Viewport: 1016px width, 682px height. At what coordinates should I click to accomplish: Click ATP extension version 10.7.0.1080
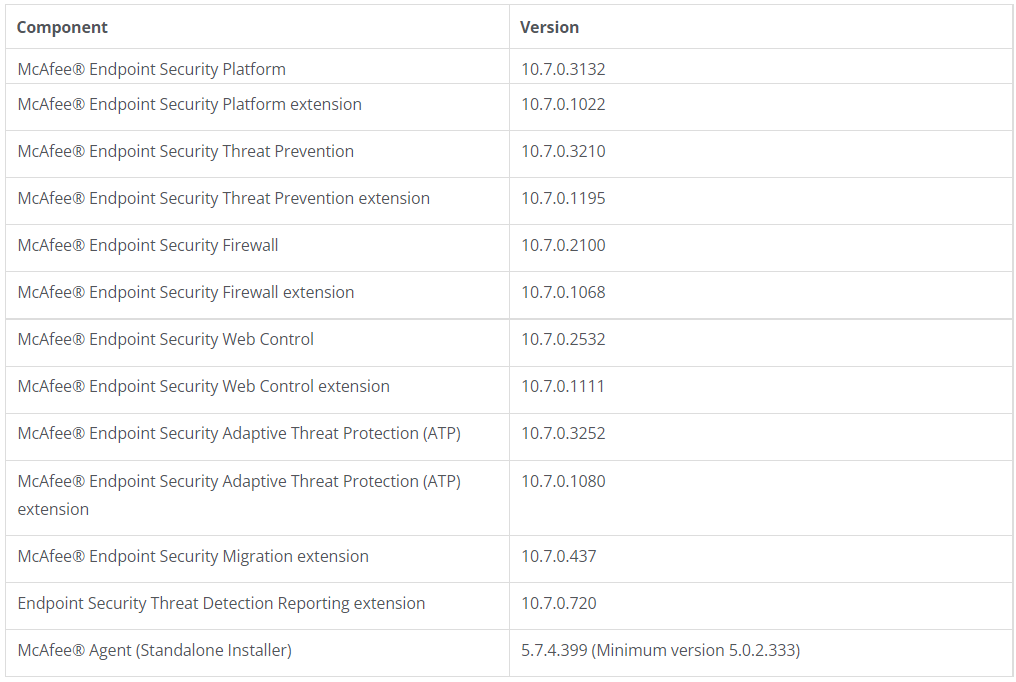tap(563, 481)
